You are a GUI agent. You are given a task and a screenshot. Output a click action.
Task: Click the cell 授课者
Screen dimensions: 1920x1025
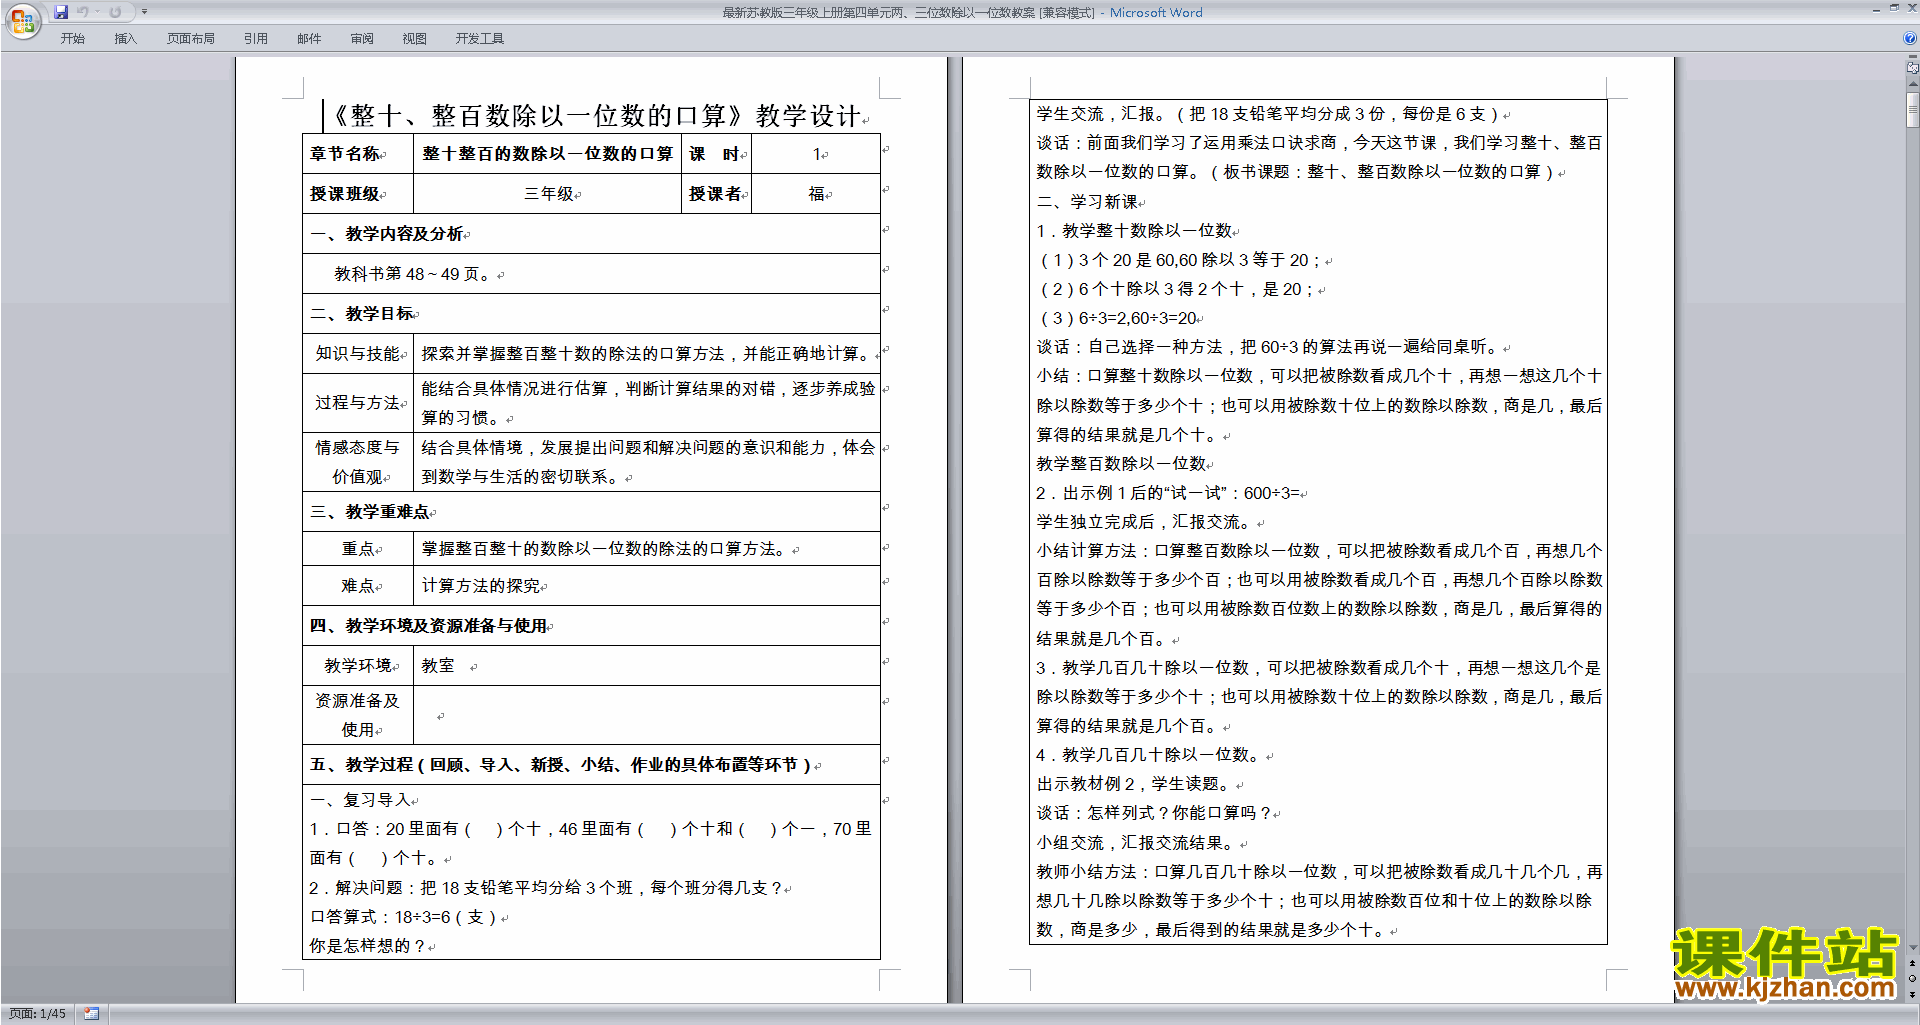point(717,194)
